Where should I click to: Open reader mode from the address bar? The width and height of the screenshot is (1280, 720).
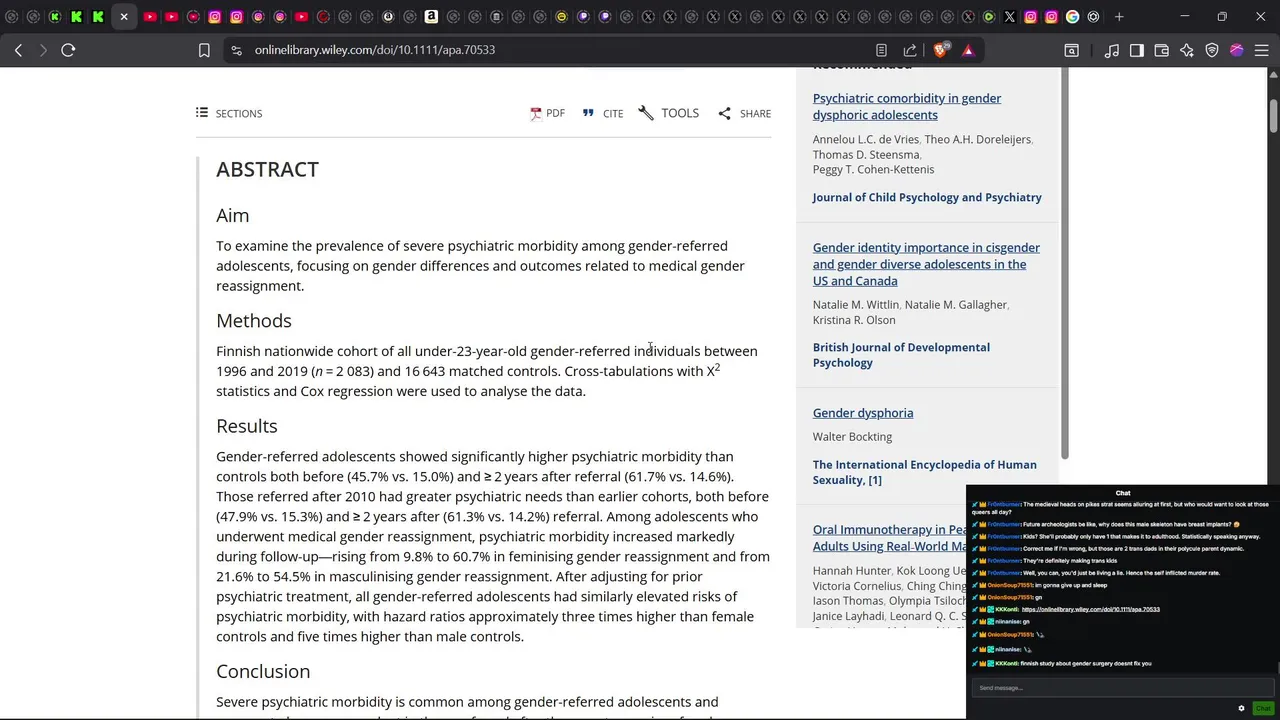click(x=881, y=50)
